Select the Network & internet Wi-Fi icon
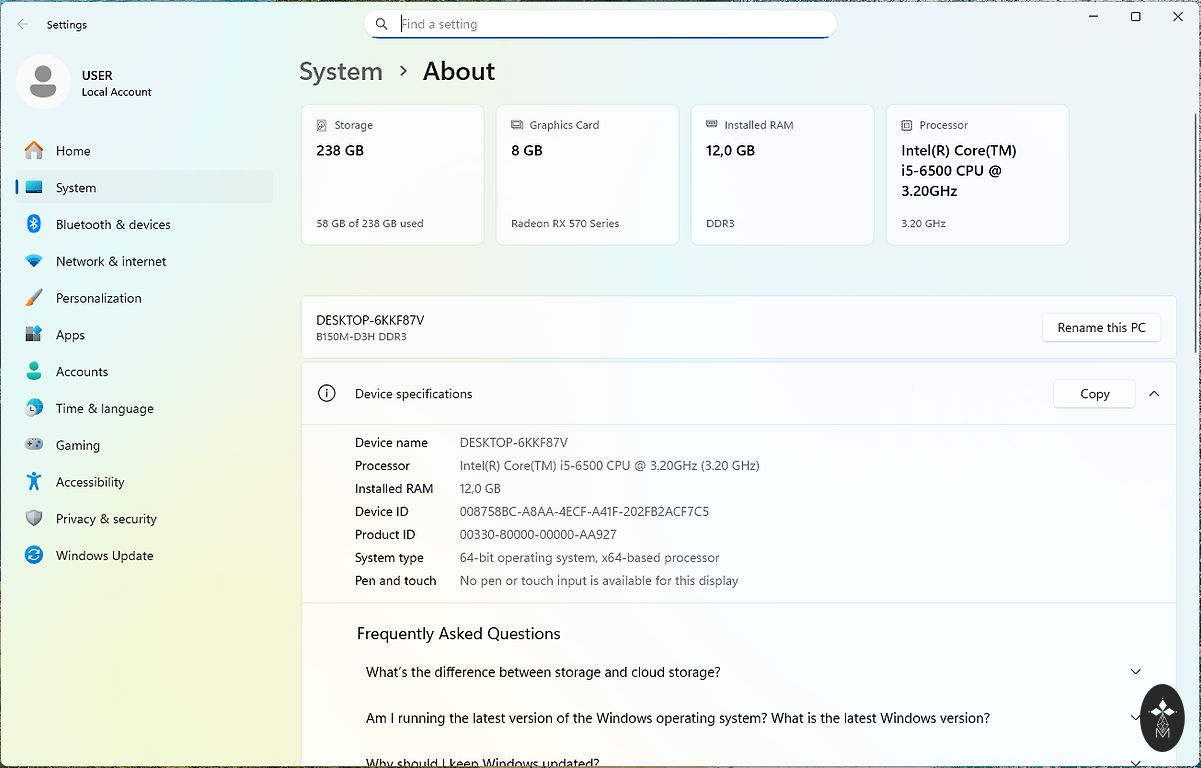 (34, 261)
